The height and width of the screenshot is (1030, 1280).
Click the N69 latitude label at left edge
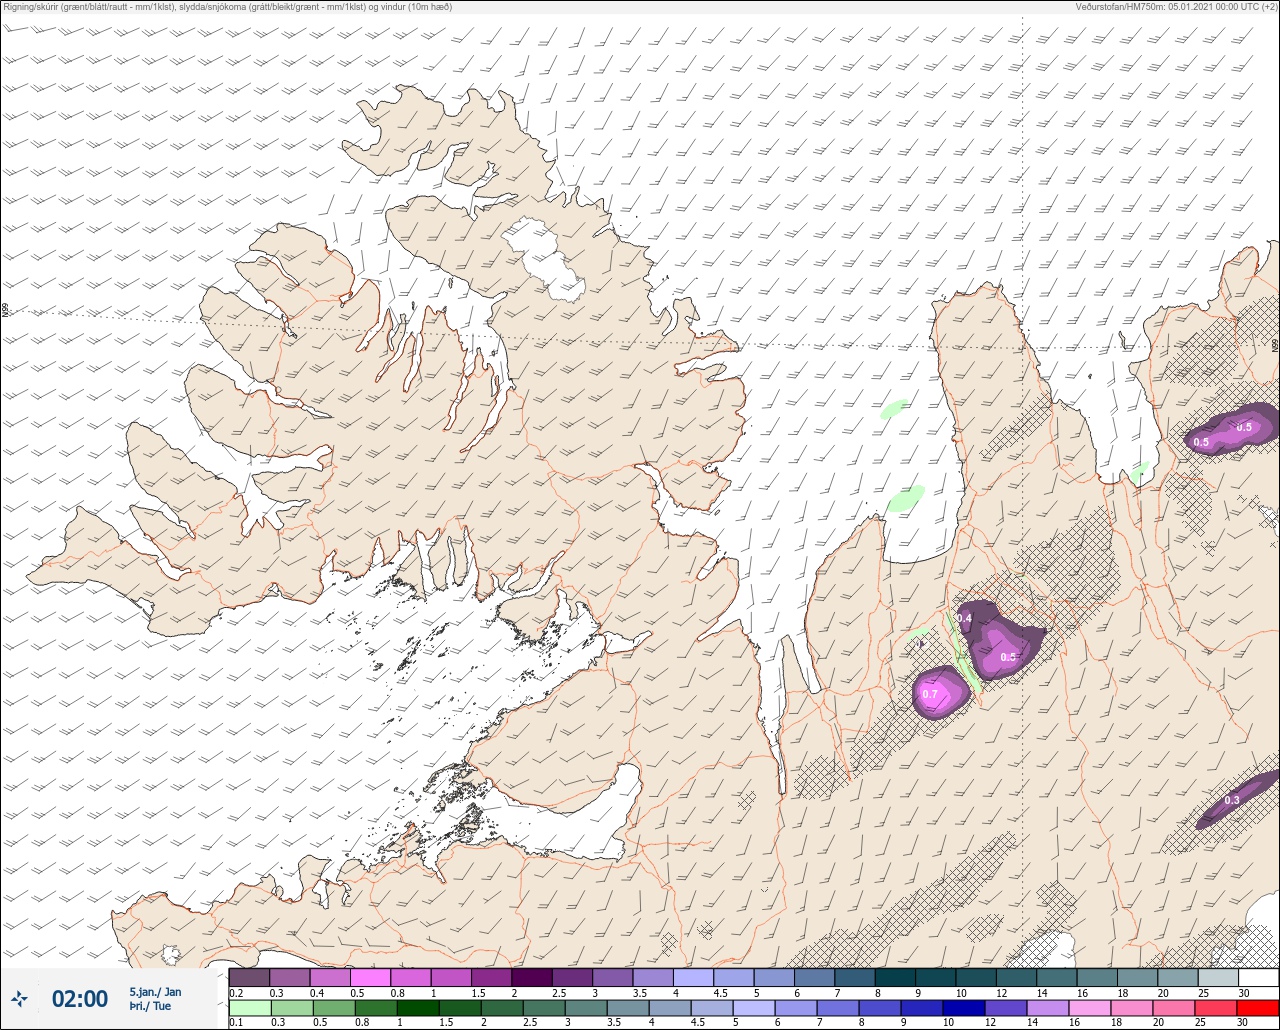click(5, 311)
